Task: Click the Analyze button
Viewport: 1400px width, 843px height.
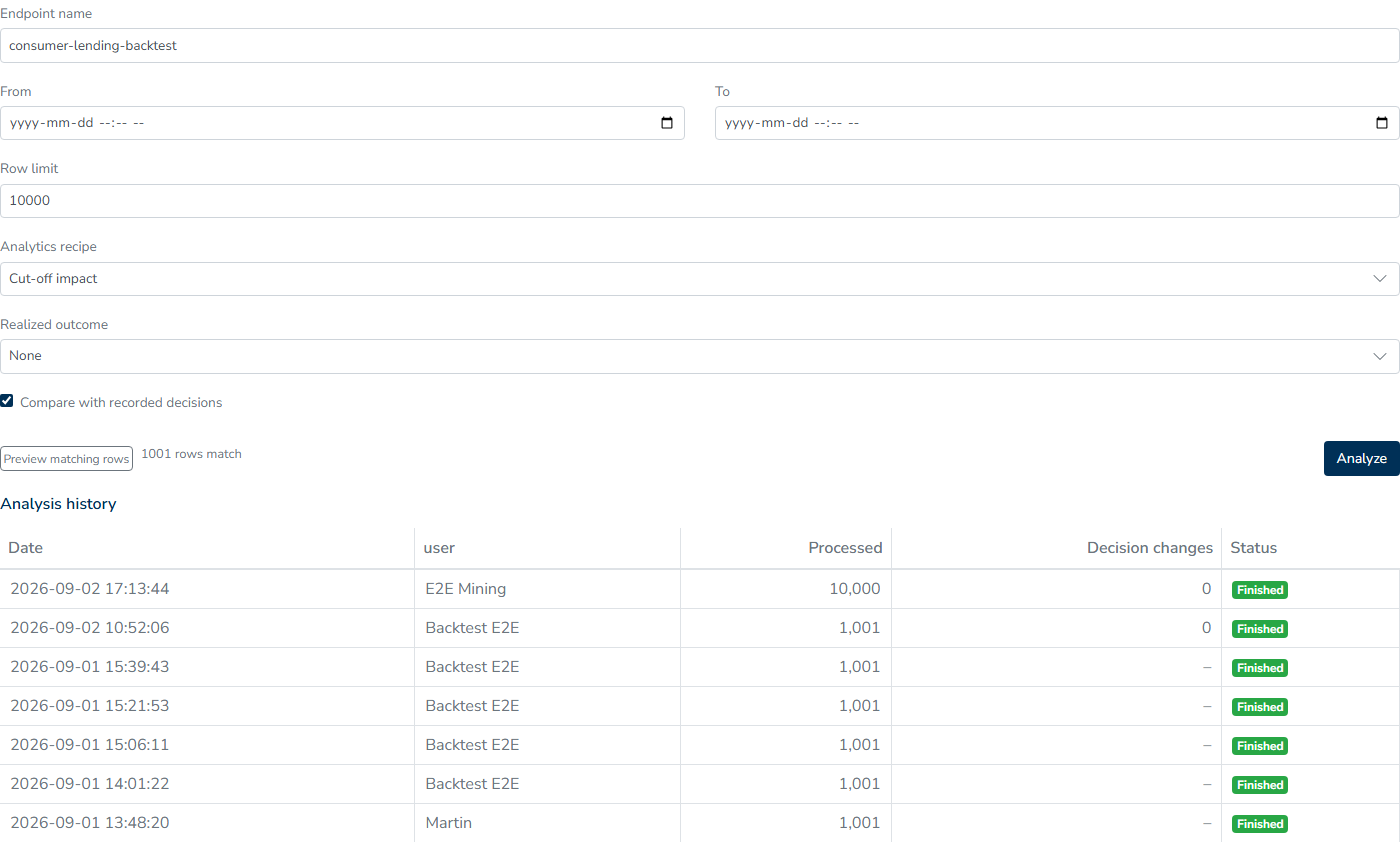Action: tap(1362, 458)
